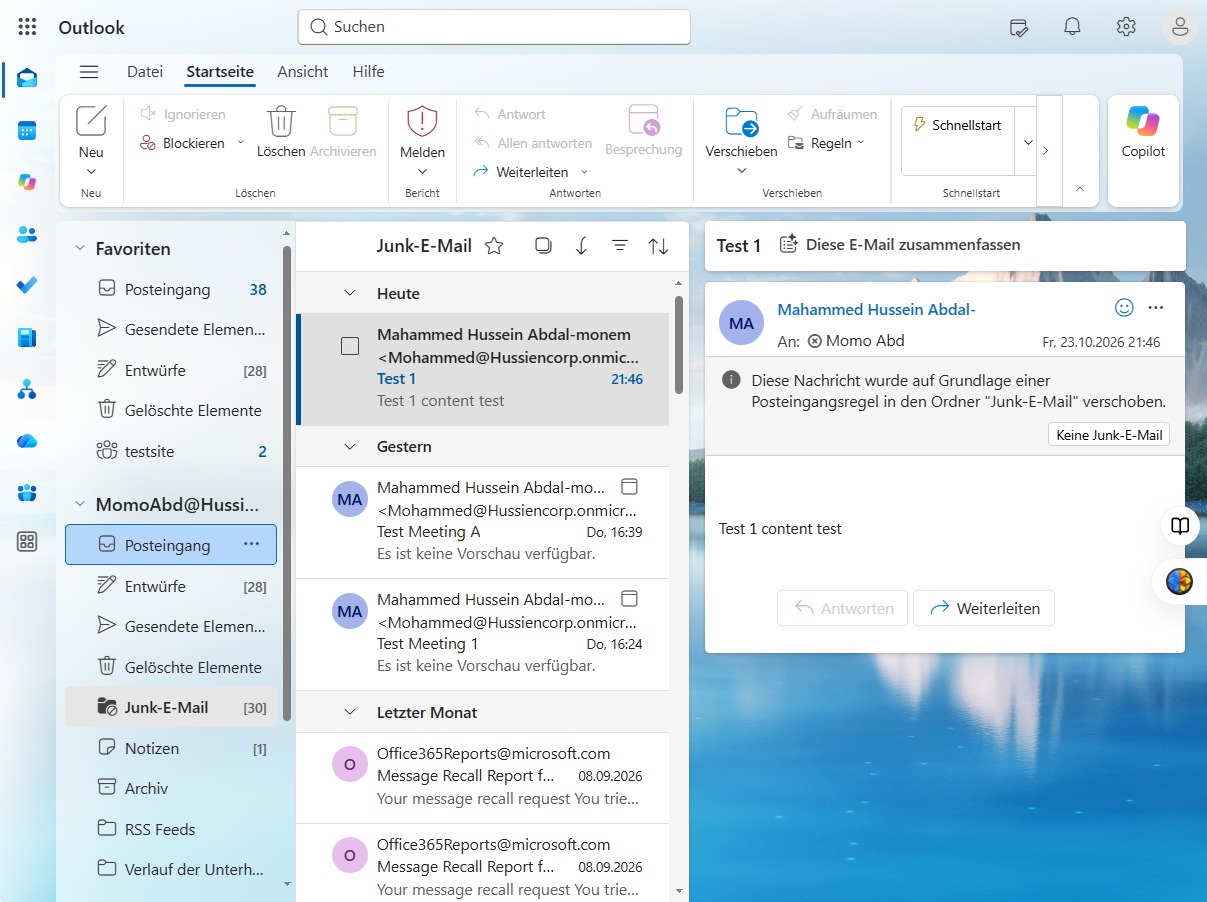This screenshot has height=902, width=1207.
Task: Toggle select all messages icon
Action: (x=543, y=246)
